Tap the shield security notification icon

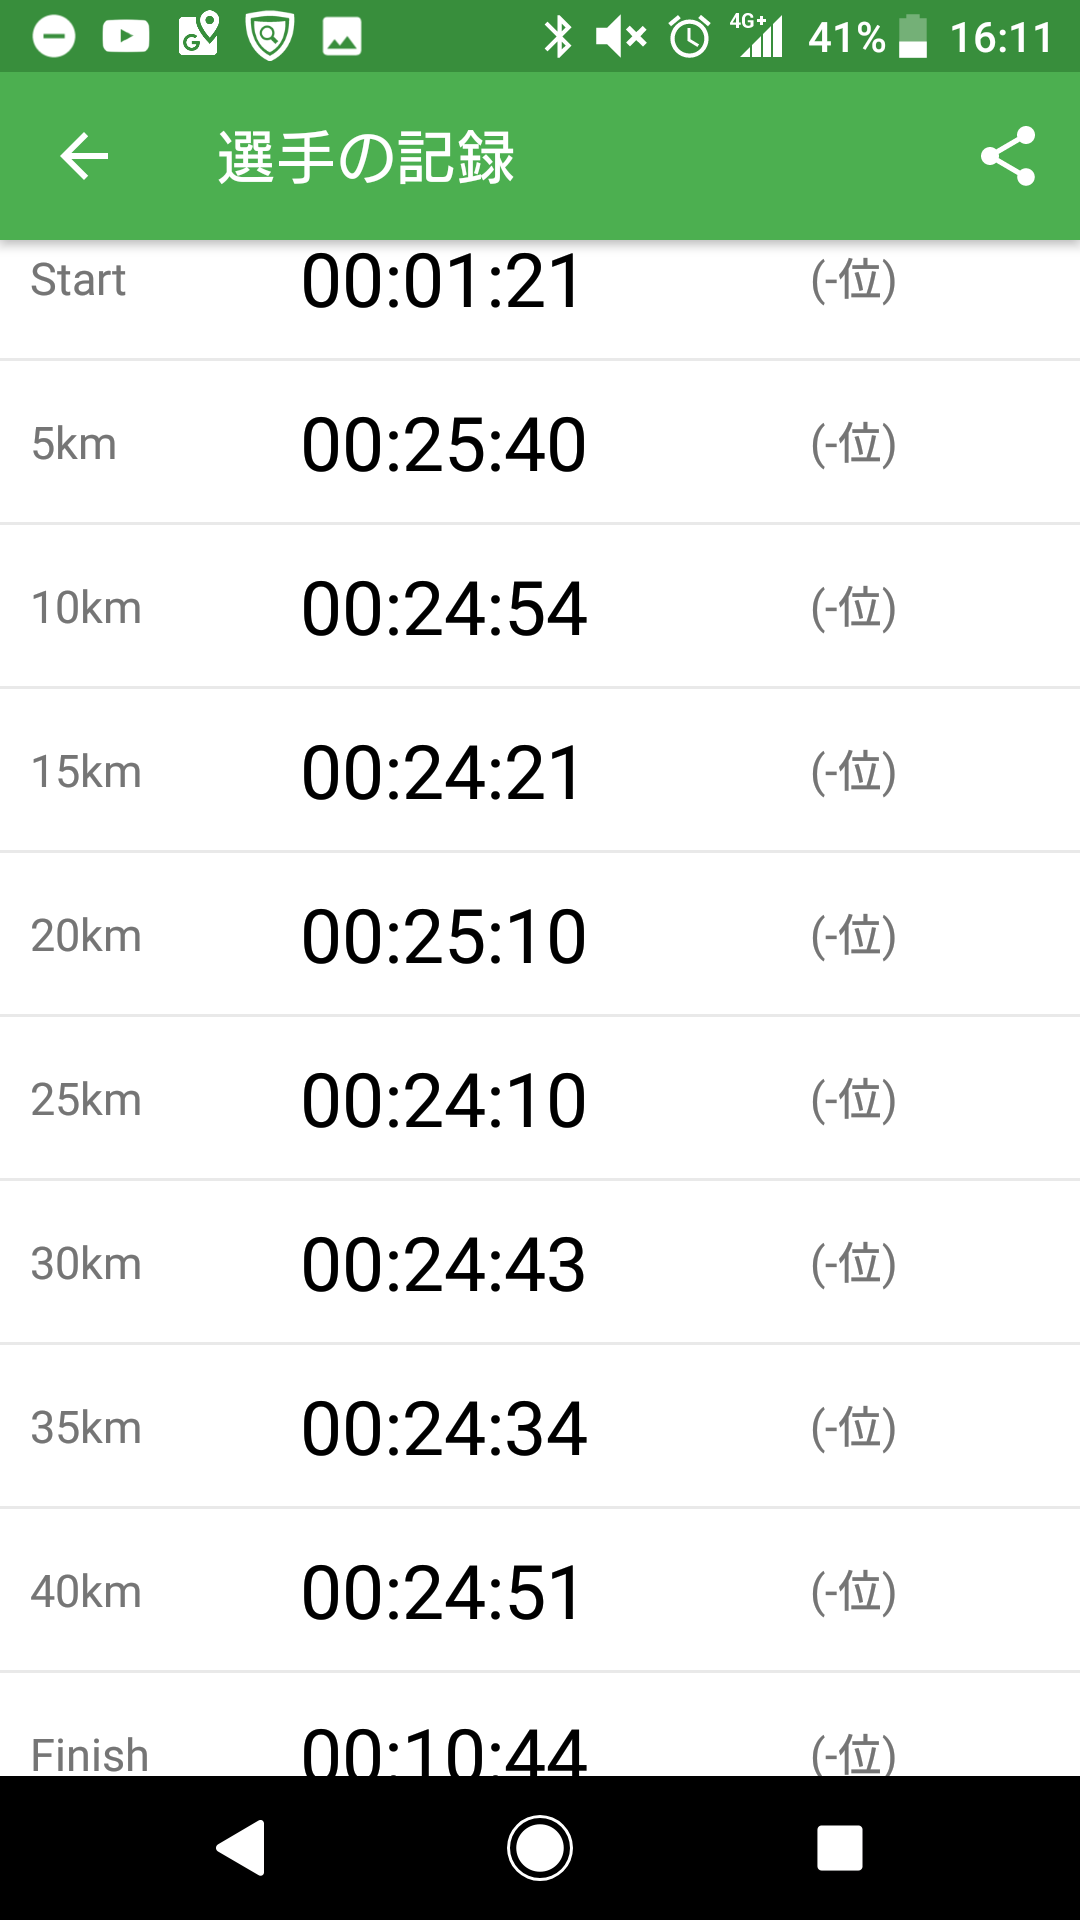269,37
